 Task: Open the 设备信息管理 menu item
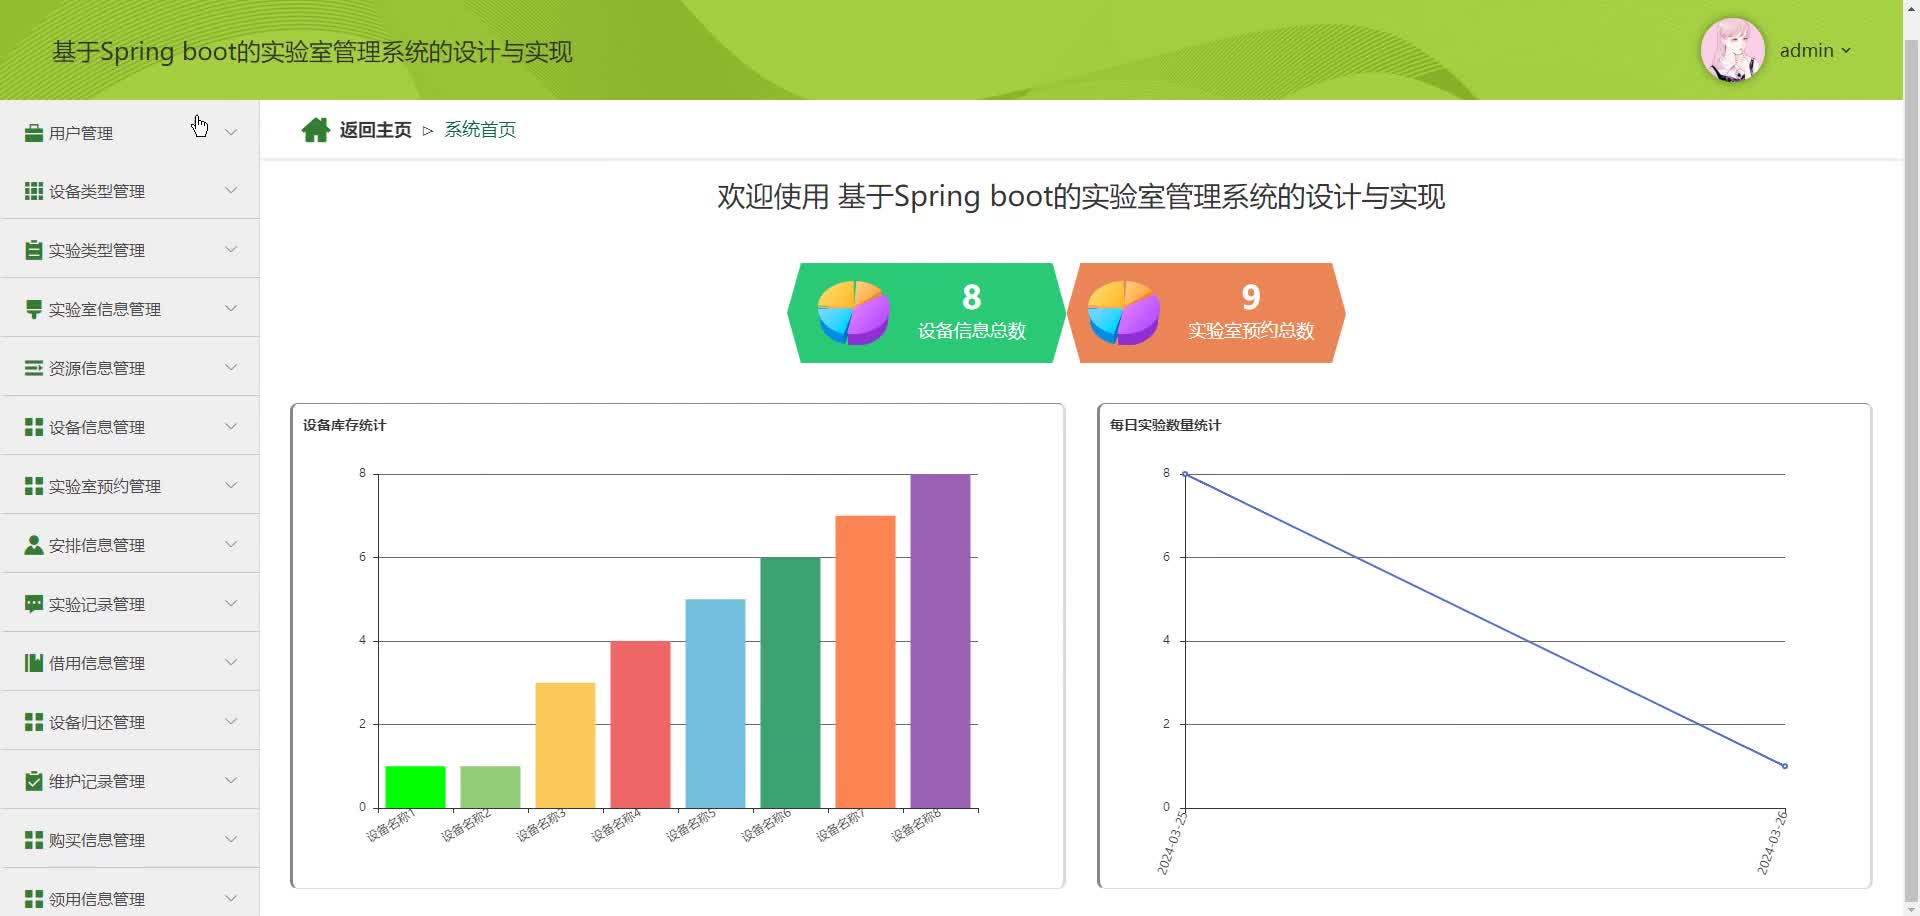130,427
